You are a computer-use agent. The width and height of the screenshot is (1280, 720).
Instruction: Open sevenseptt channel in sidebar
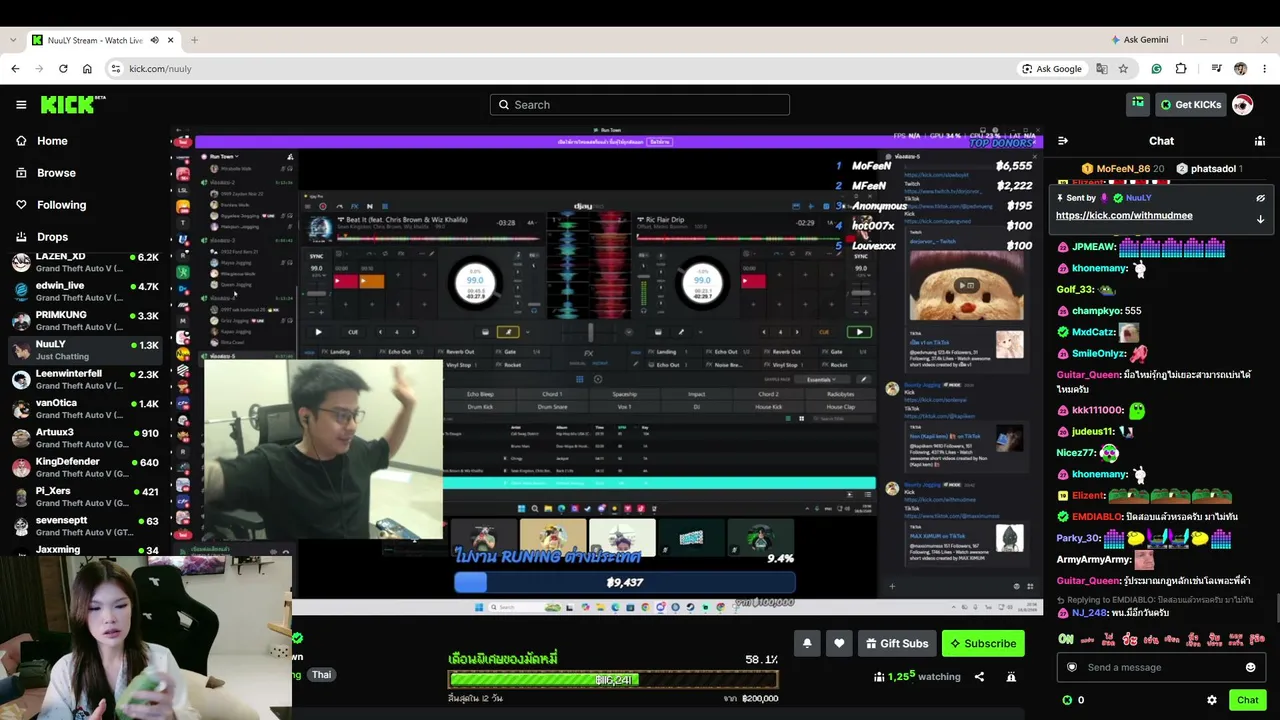pyautogui.click(x=85, y=526)
